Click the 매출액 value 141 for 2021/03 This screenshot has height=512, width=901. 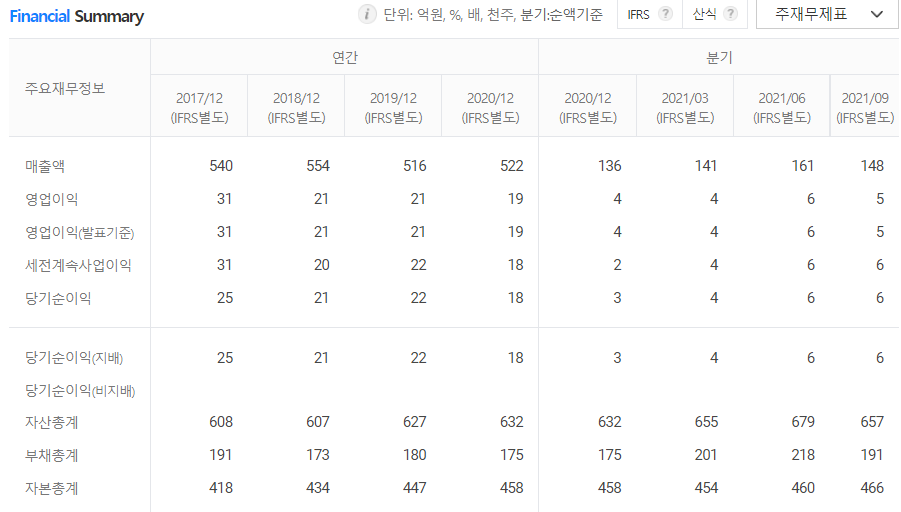point(706,166)
